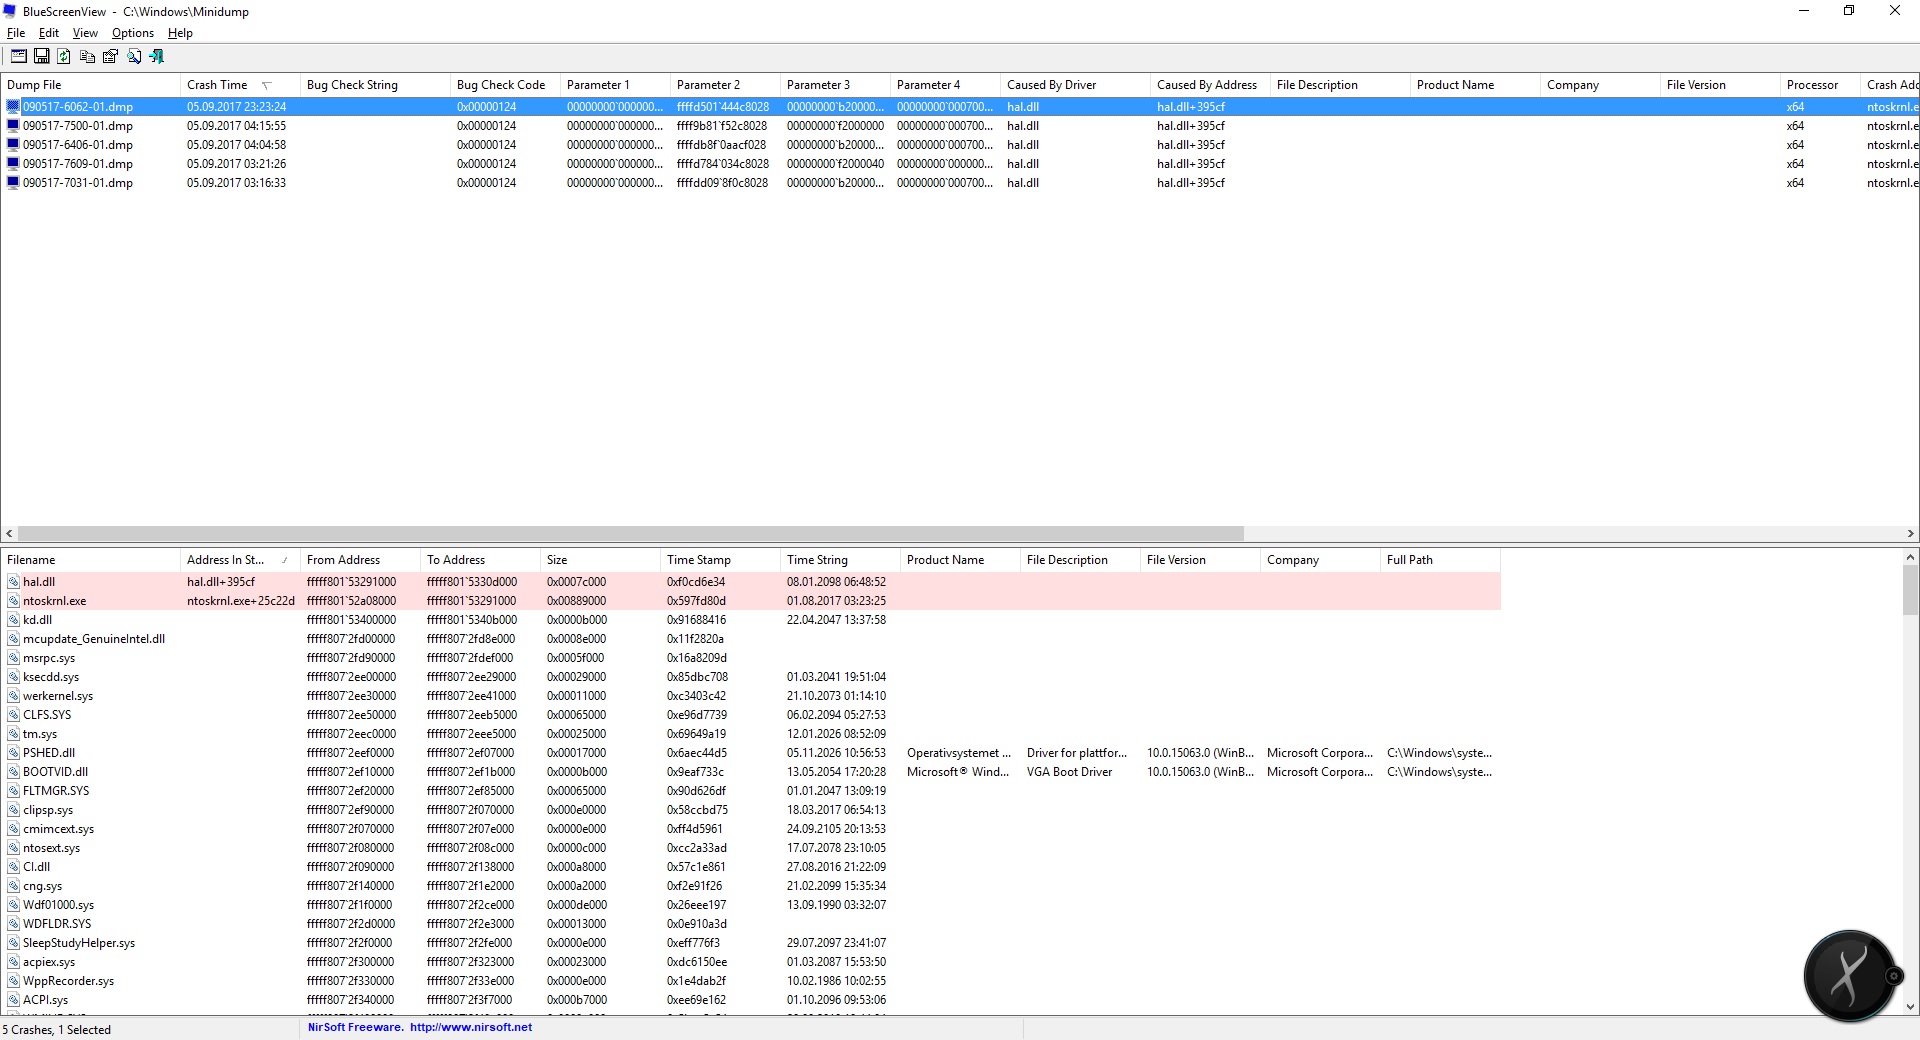Click the file icon next to ACPI.sys
Viewport: 1920px width, 1040px height.
(x=13, y=1000)
